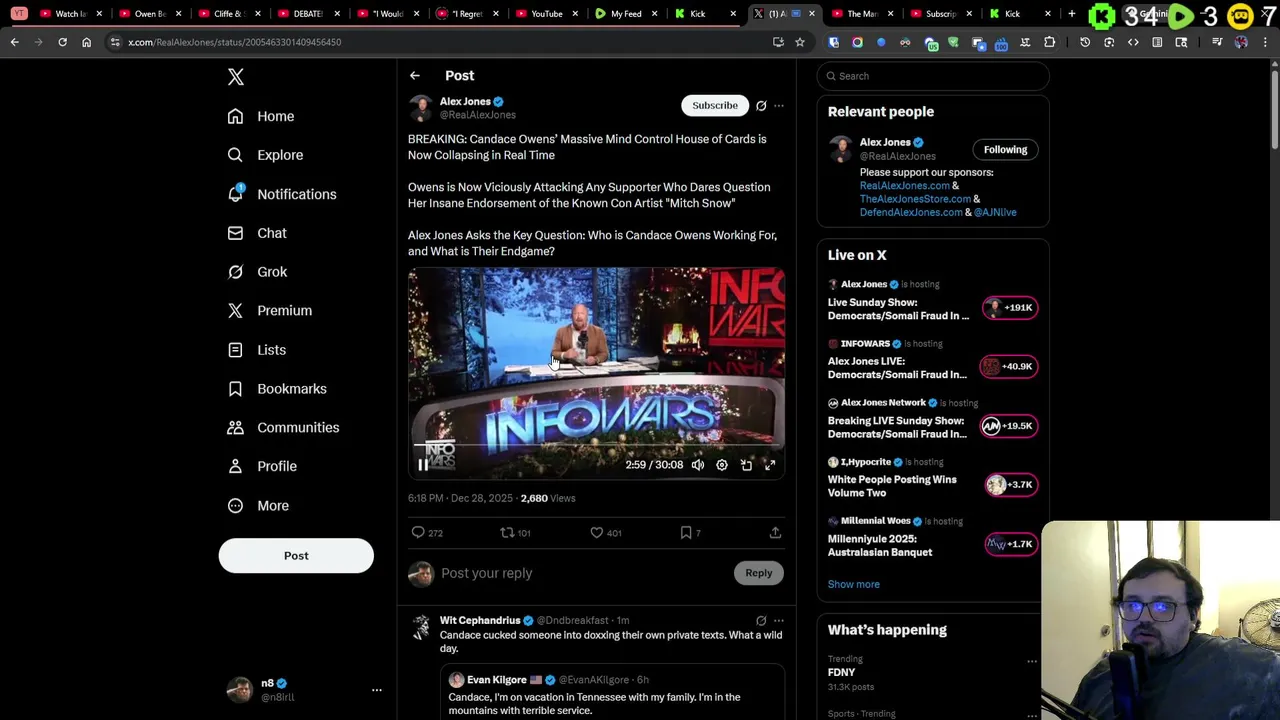Click the X logo in the sidebar
Image resolution: width=1280 pixels, height=720 pixels.
click(x=236, y=77)
